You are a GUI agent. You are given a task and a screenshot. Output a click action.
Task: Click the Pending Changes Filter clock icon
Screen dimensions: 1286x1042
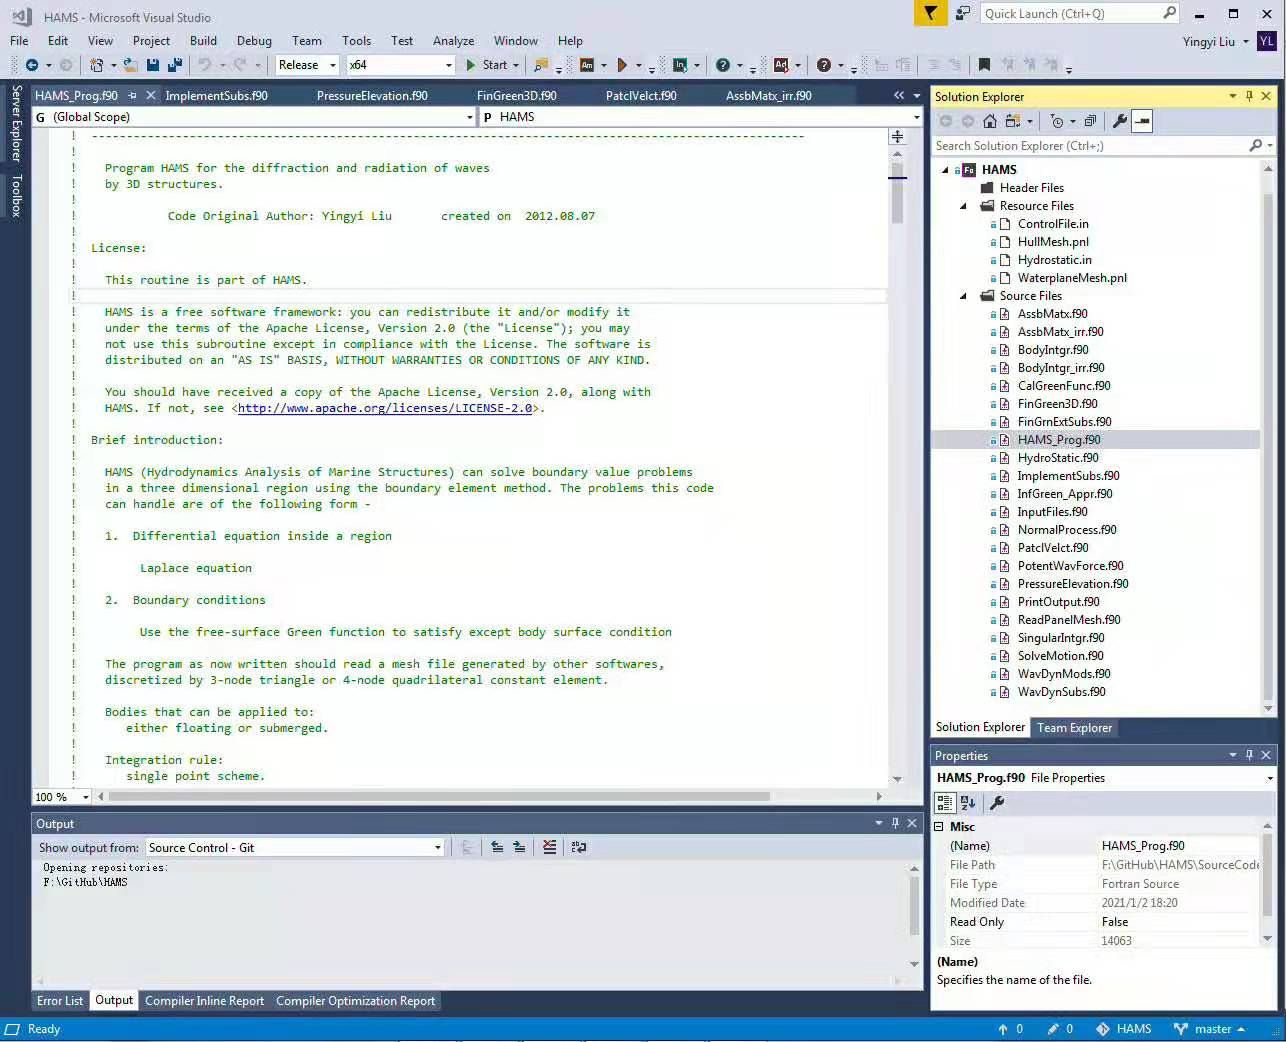coord(1057,121)
